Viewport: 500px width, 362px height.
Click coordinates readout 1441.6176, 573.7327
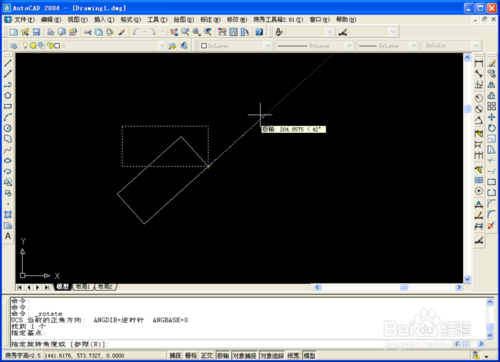(x=84, y=356)
